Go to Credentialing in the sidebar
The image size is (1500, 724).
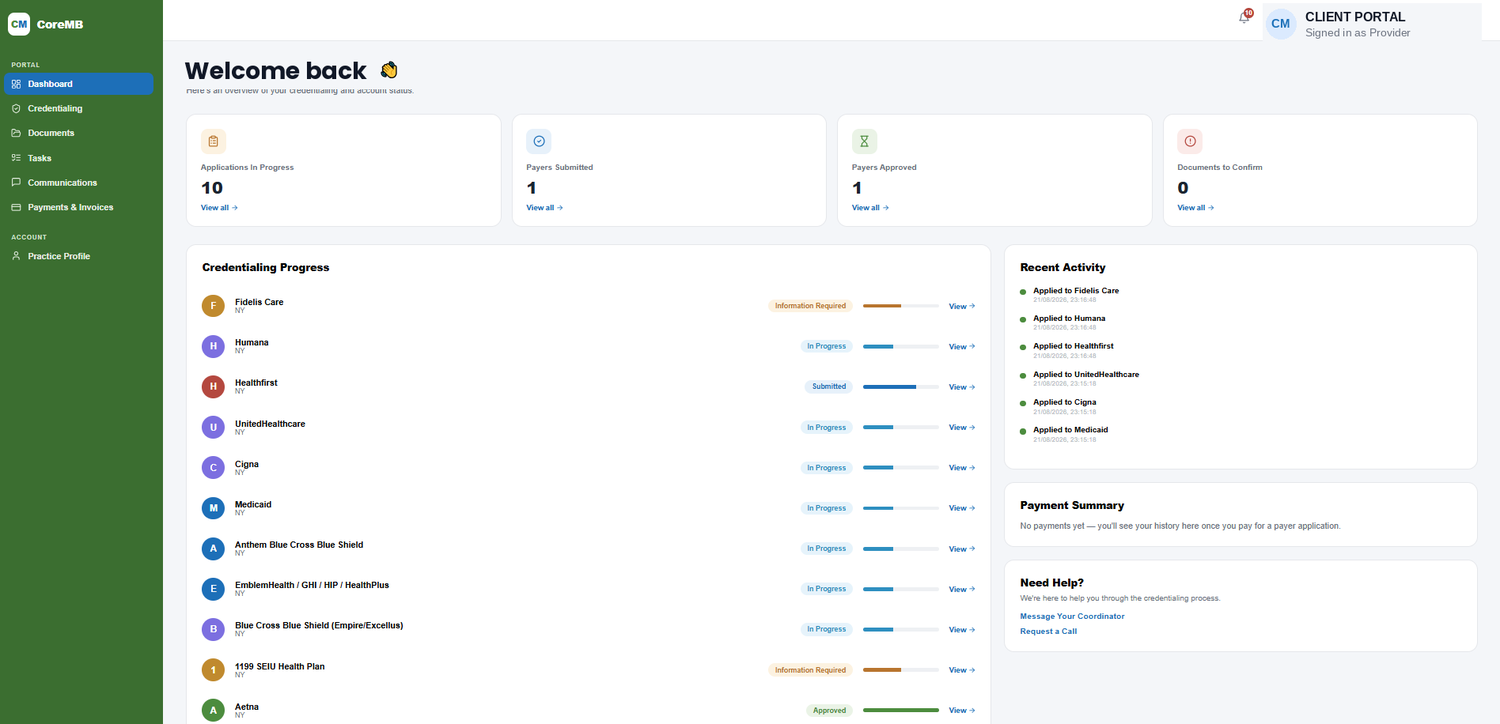coord(79,108)
